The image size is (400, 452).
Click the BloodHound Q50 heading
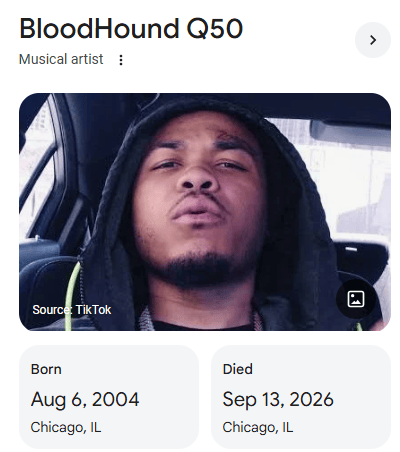pos(131,29)
